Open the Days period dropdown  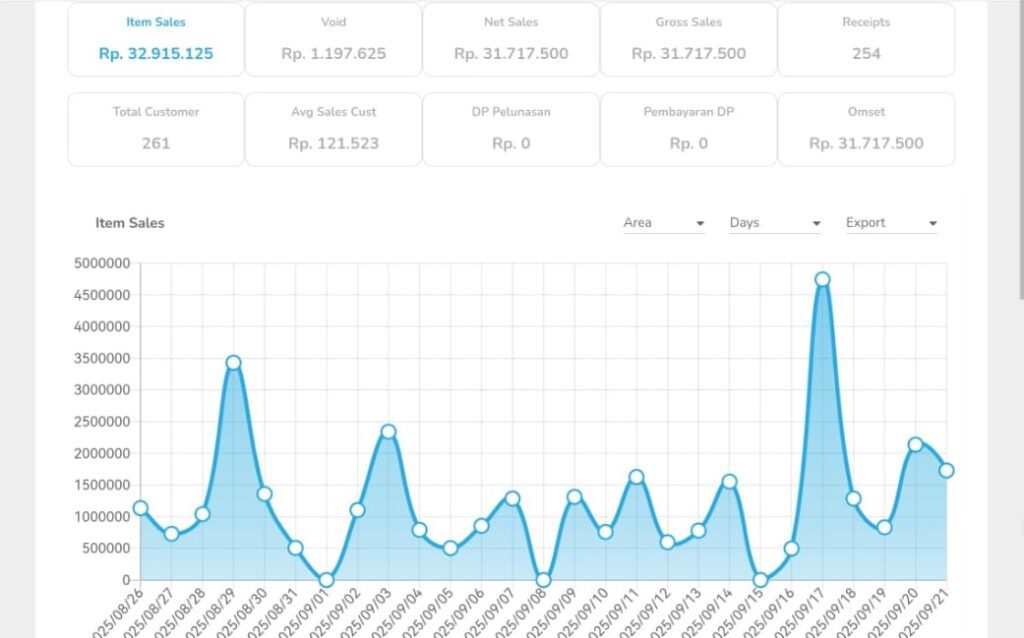(775, 223)
